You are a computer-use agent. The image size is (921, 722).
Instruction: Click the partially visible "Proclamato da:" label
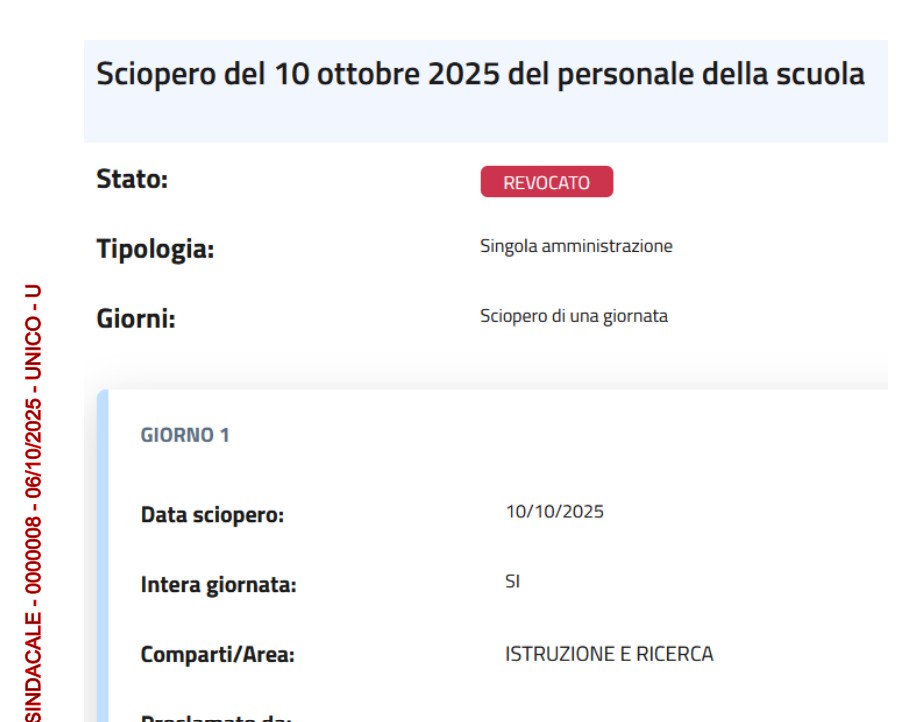click(x=216, y=718)
